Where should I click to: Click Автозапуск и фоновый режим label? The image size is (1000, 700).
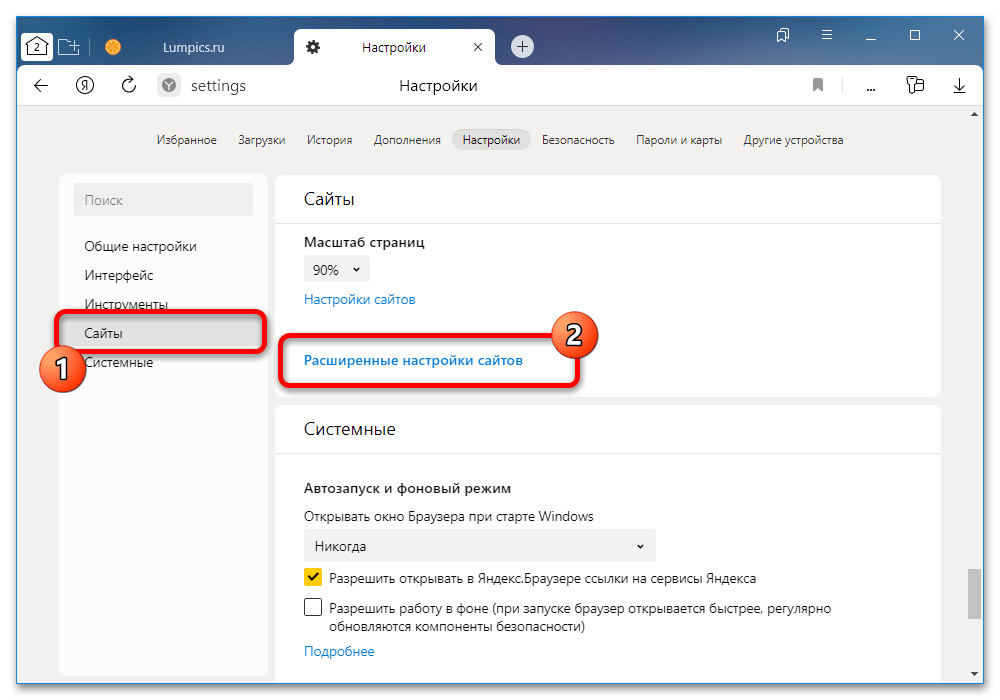407,488
